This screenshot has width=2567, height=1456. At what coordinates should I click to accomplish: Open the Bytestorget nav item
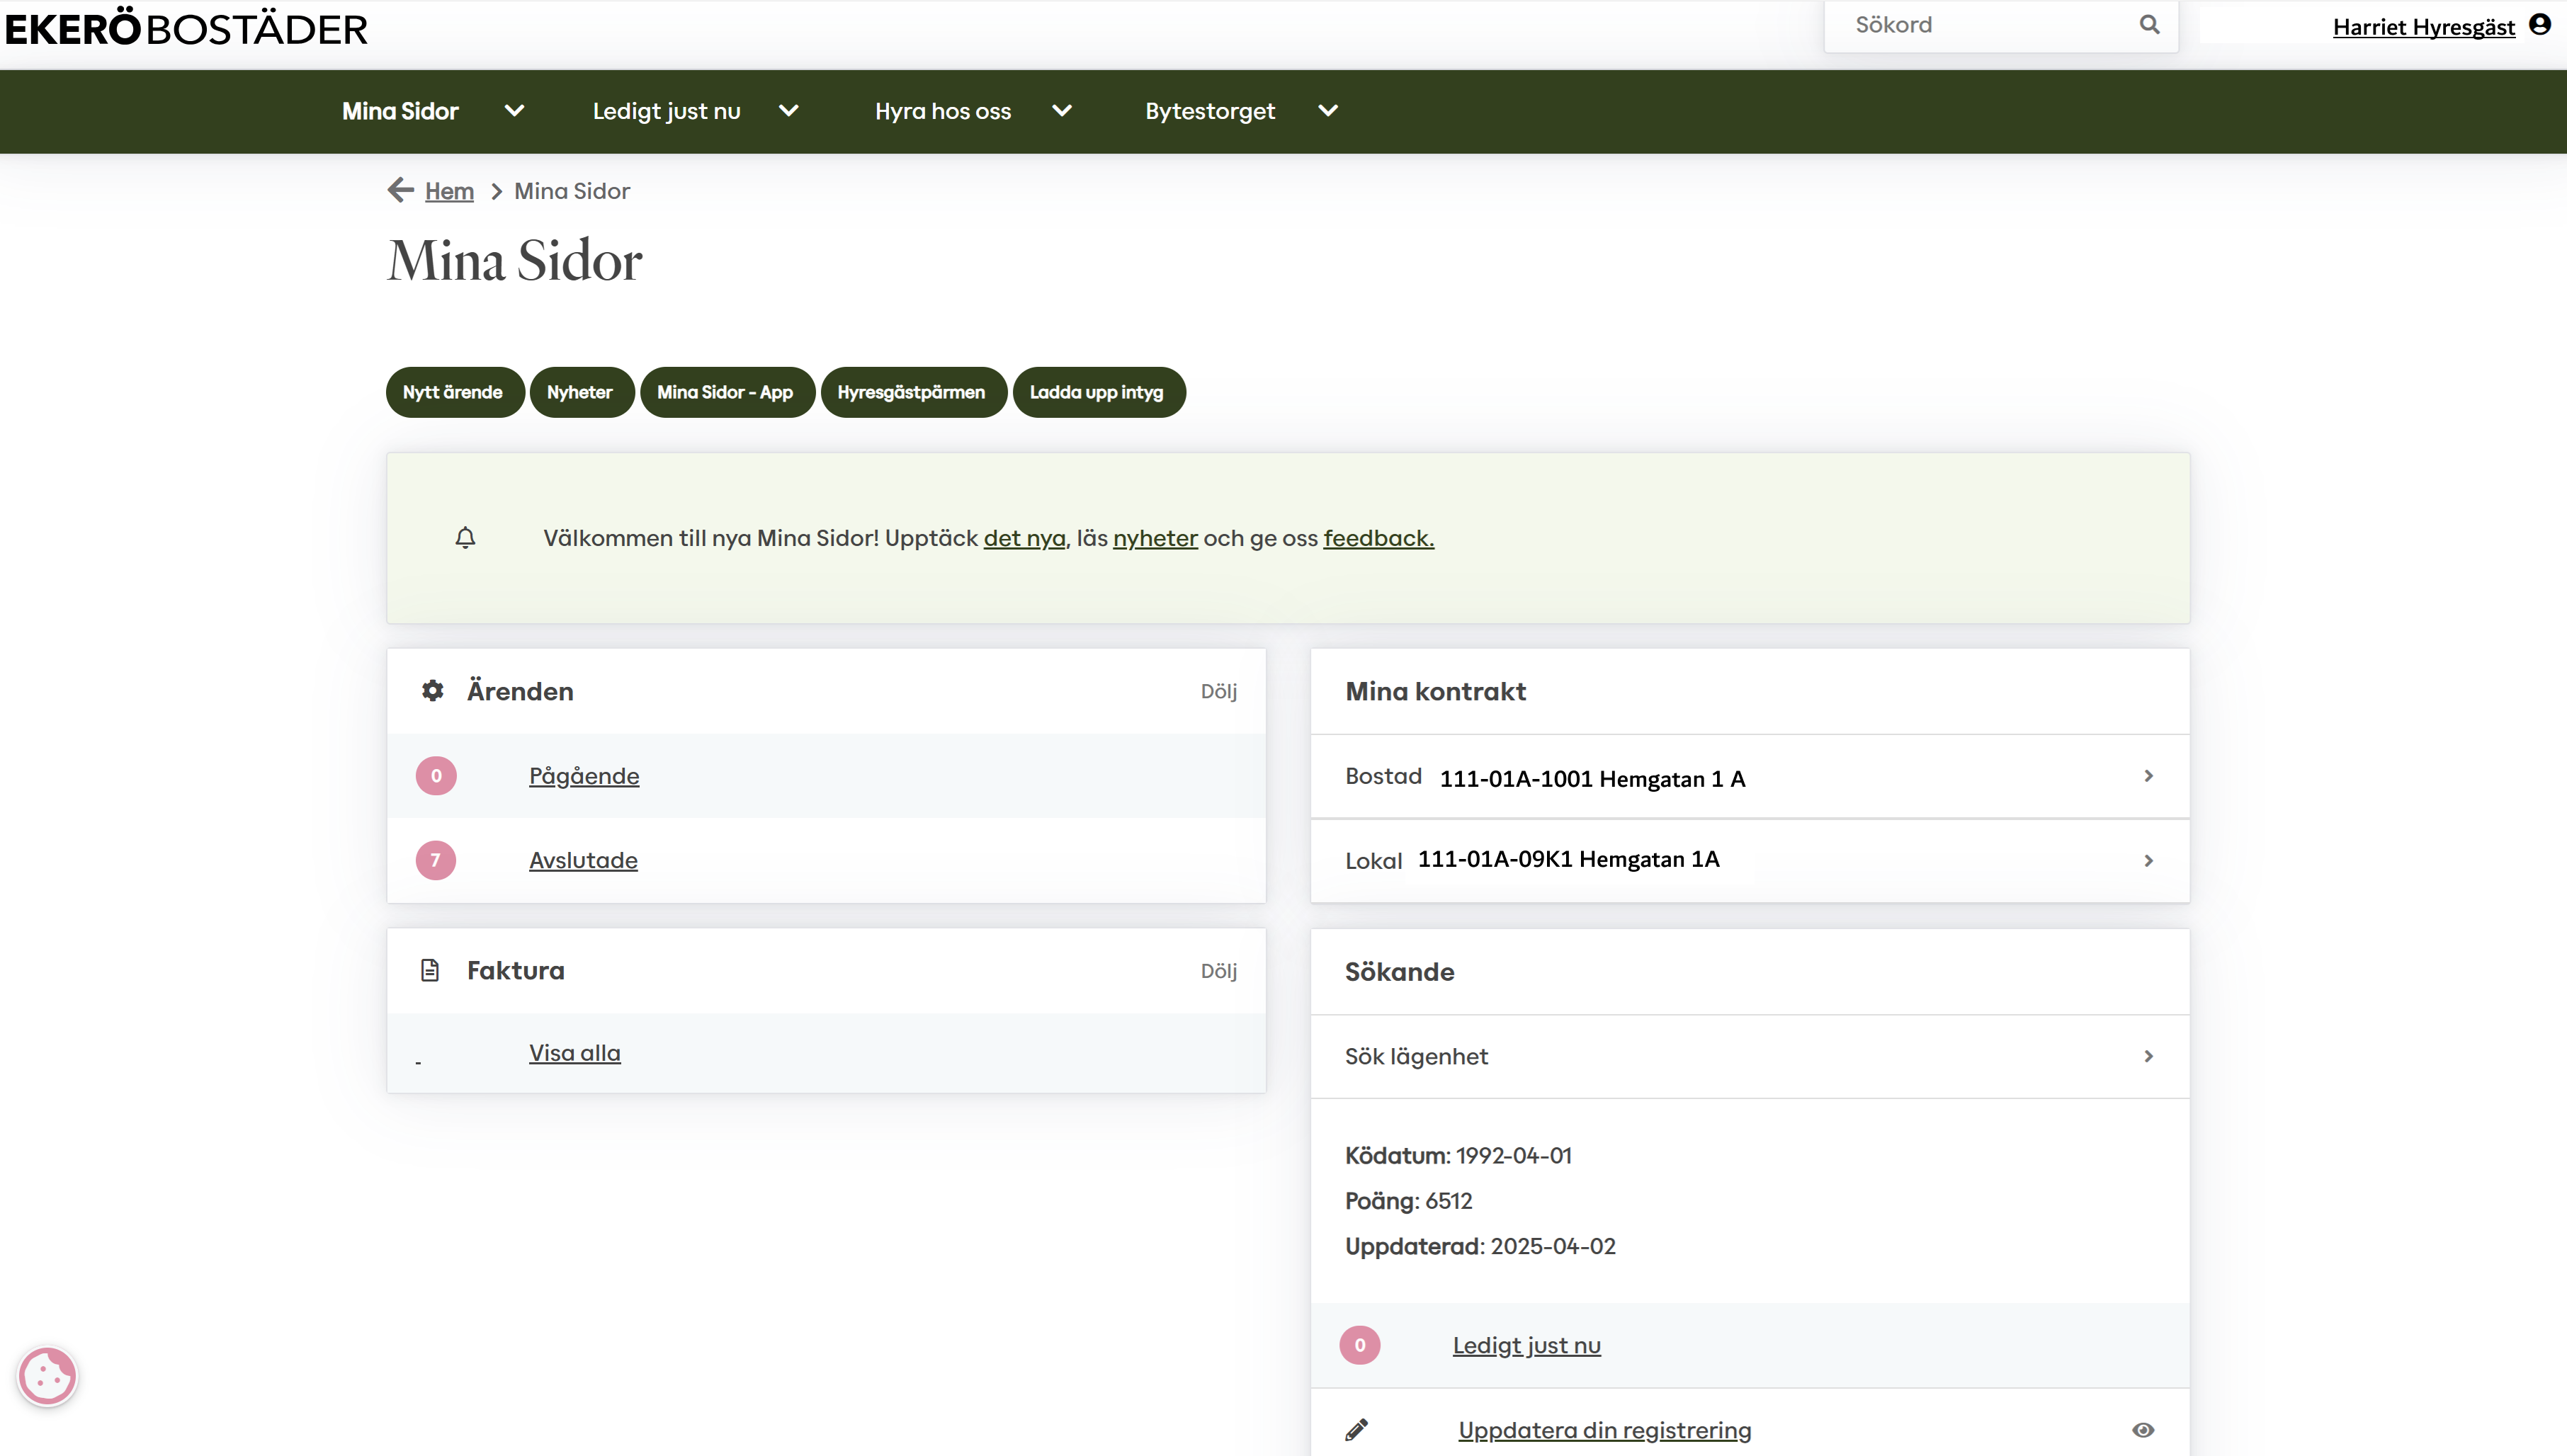coord(1210,111)
